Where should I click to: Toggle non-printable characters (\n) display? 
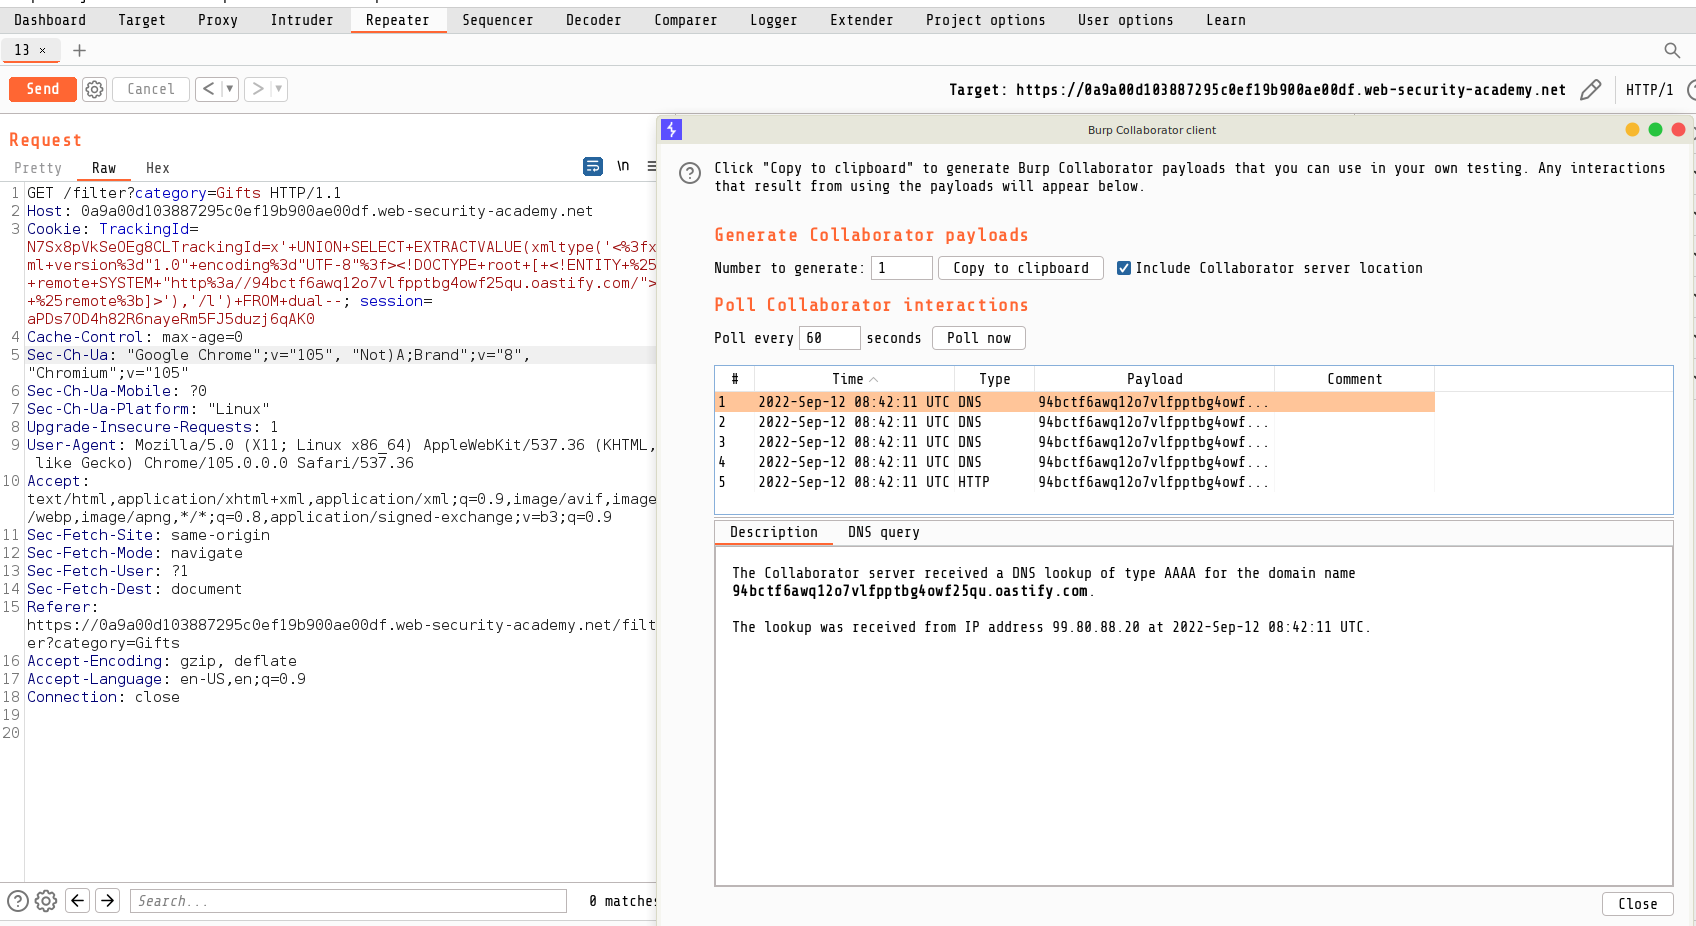coord(623,166)
